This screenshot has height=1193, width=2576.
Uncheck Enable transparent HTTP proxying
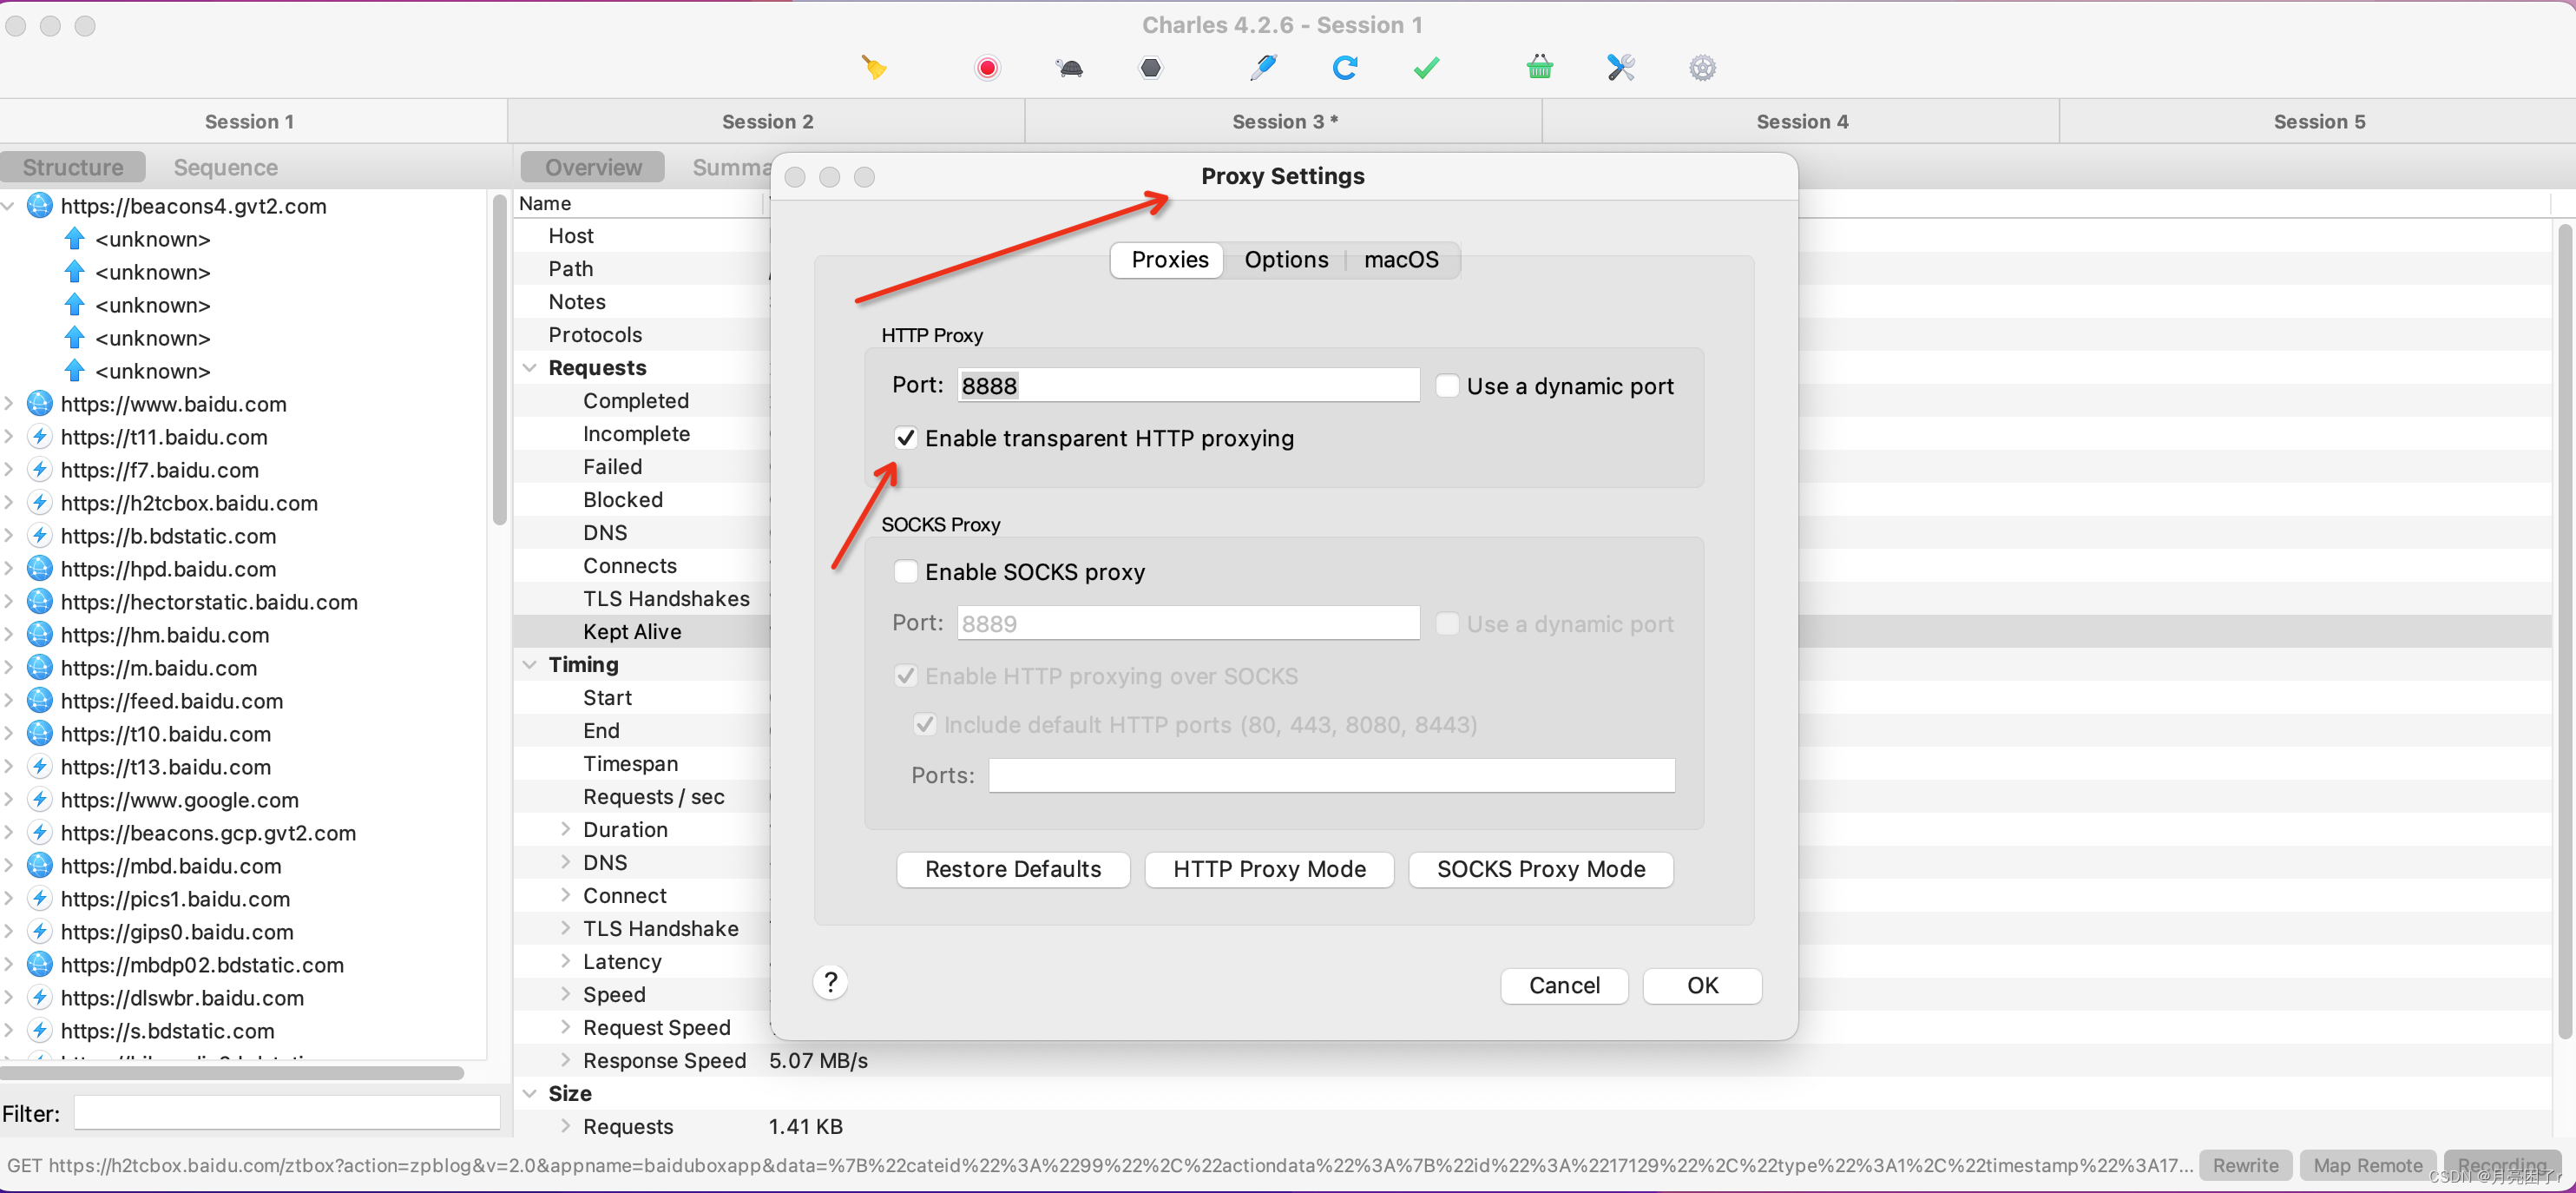(x=906, y=438)
